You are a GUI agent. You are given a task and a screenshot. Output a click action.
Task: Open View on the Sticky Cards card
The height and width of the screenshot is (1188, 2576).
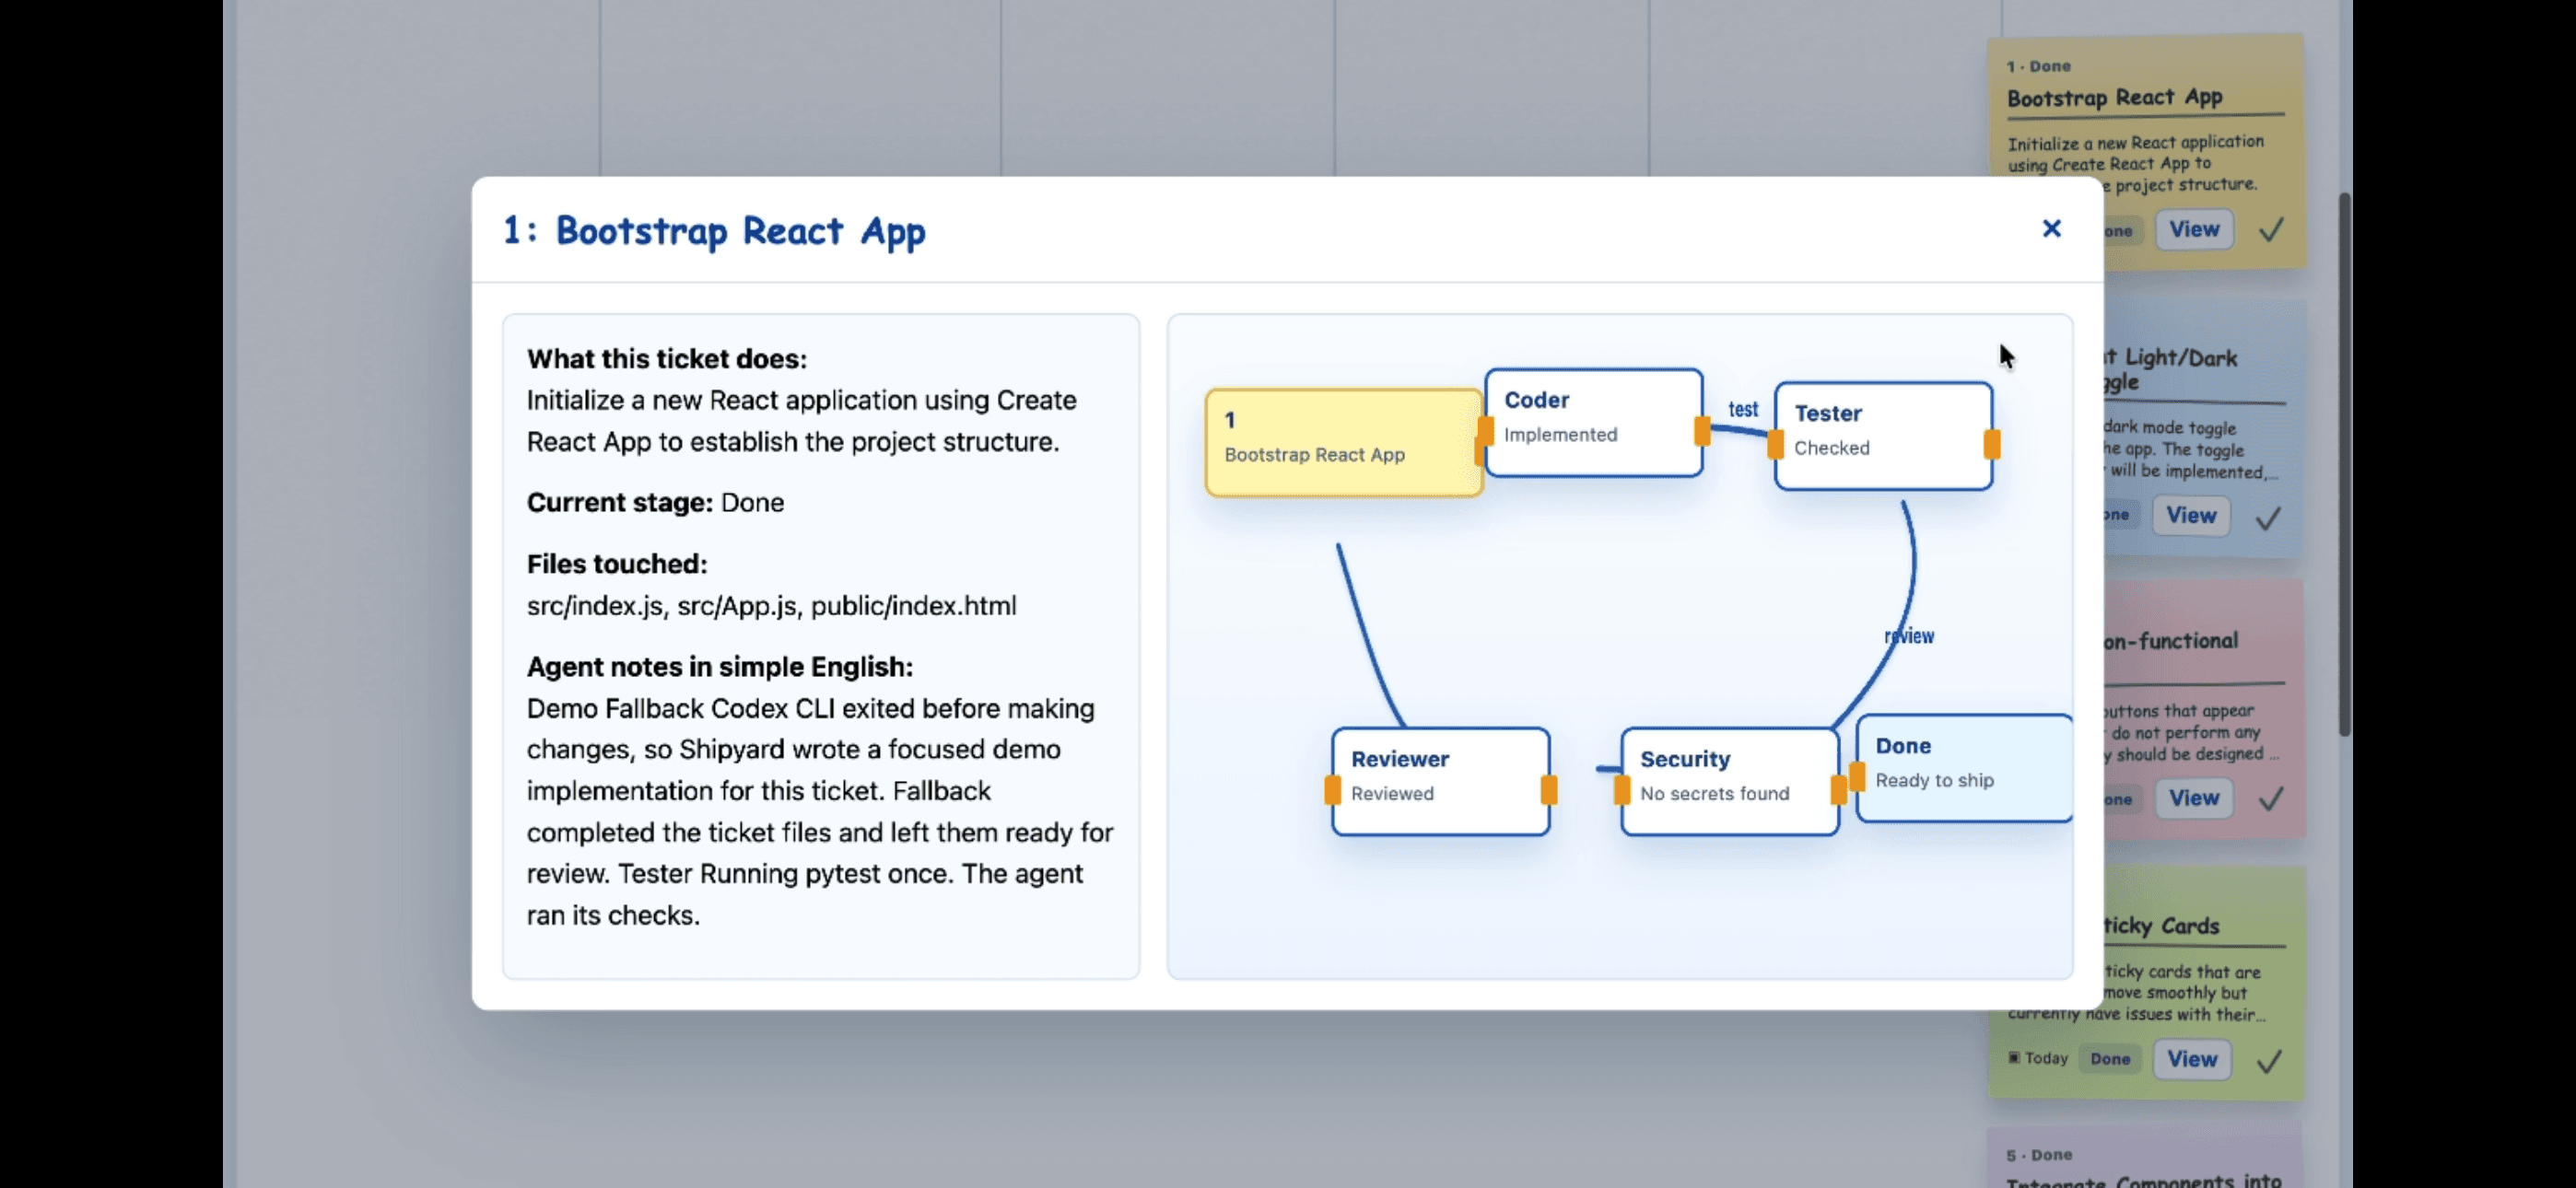click(2192, 1059)
